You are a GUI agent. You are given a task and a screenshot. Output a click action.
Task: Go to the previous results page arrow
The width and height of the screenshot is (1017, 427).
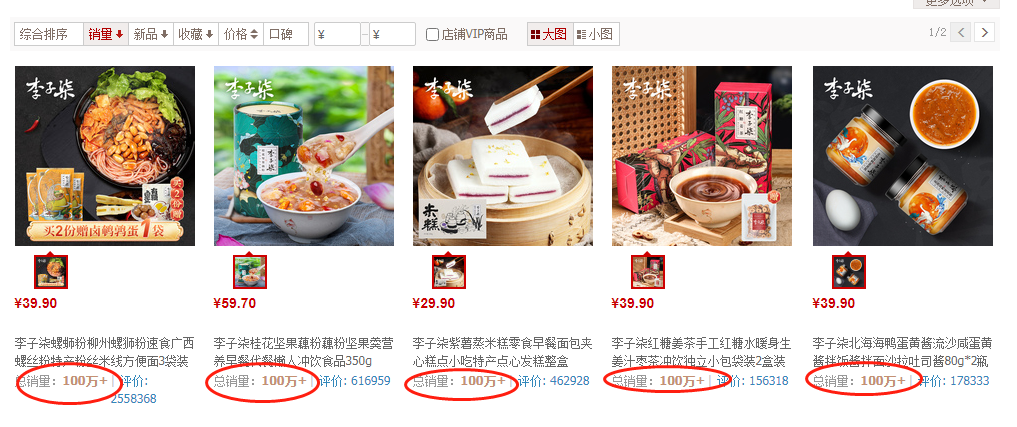(x=961, y=32)
